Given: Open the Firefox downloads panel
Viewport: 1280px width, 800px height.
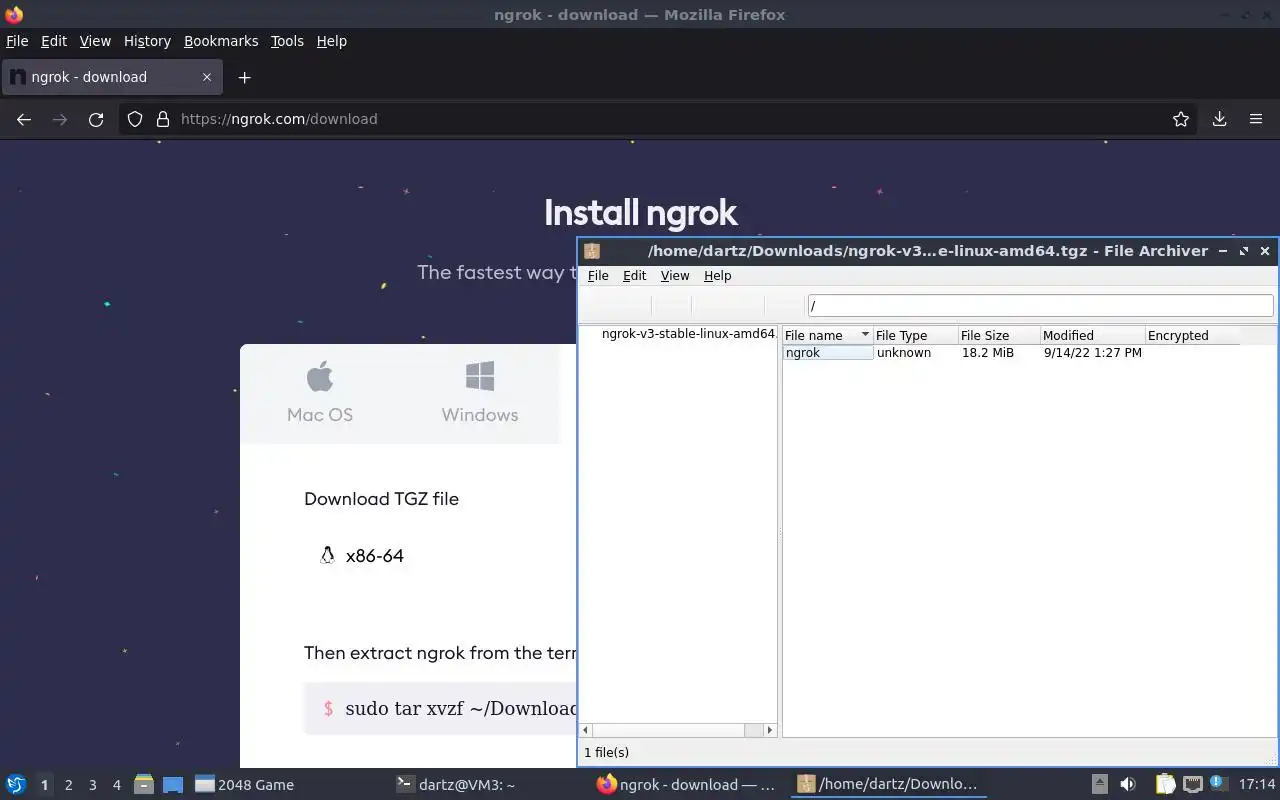Looking at the screenshot, I should point(1219,119).
